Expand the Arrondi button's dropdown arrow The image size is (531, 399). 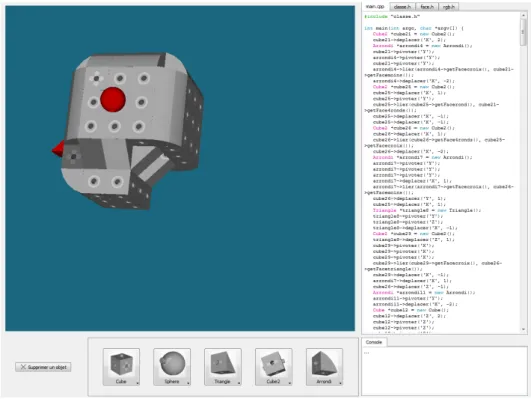(x=340, y=383)
